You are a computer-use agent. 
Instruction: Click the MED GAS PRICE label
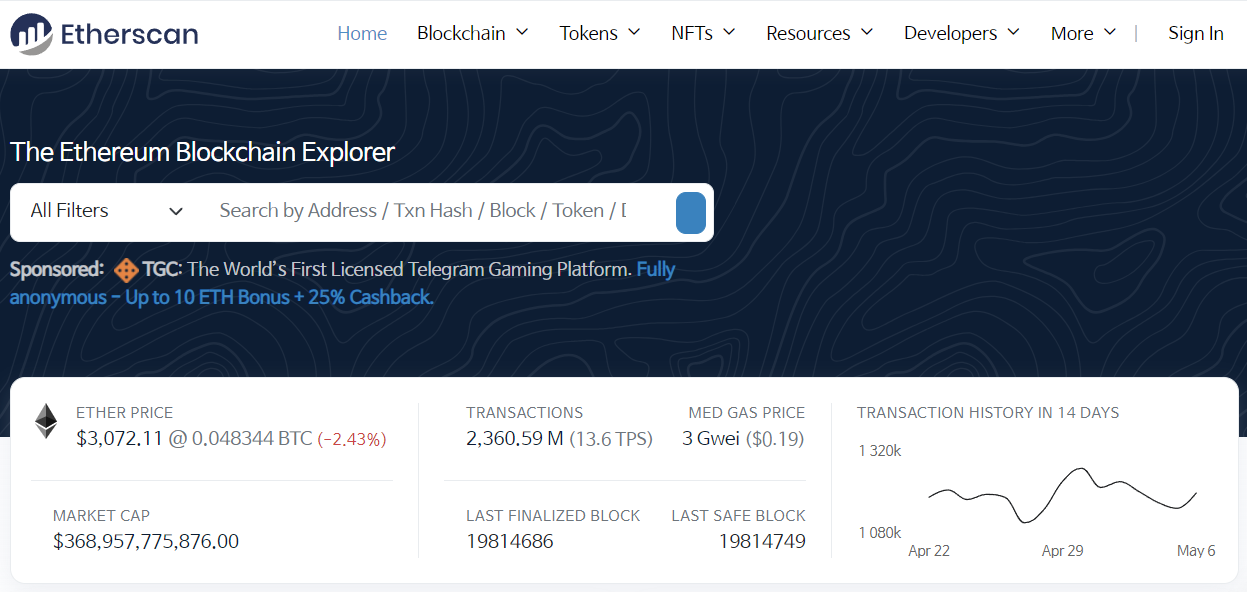pyautogui.click(x=746, y=412)
